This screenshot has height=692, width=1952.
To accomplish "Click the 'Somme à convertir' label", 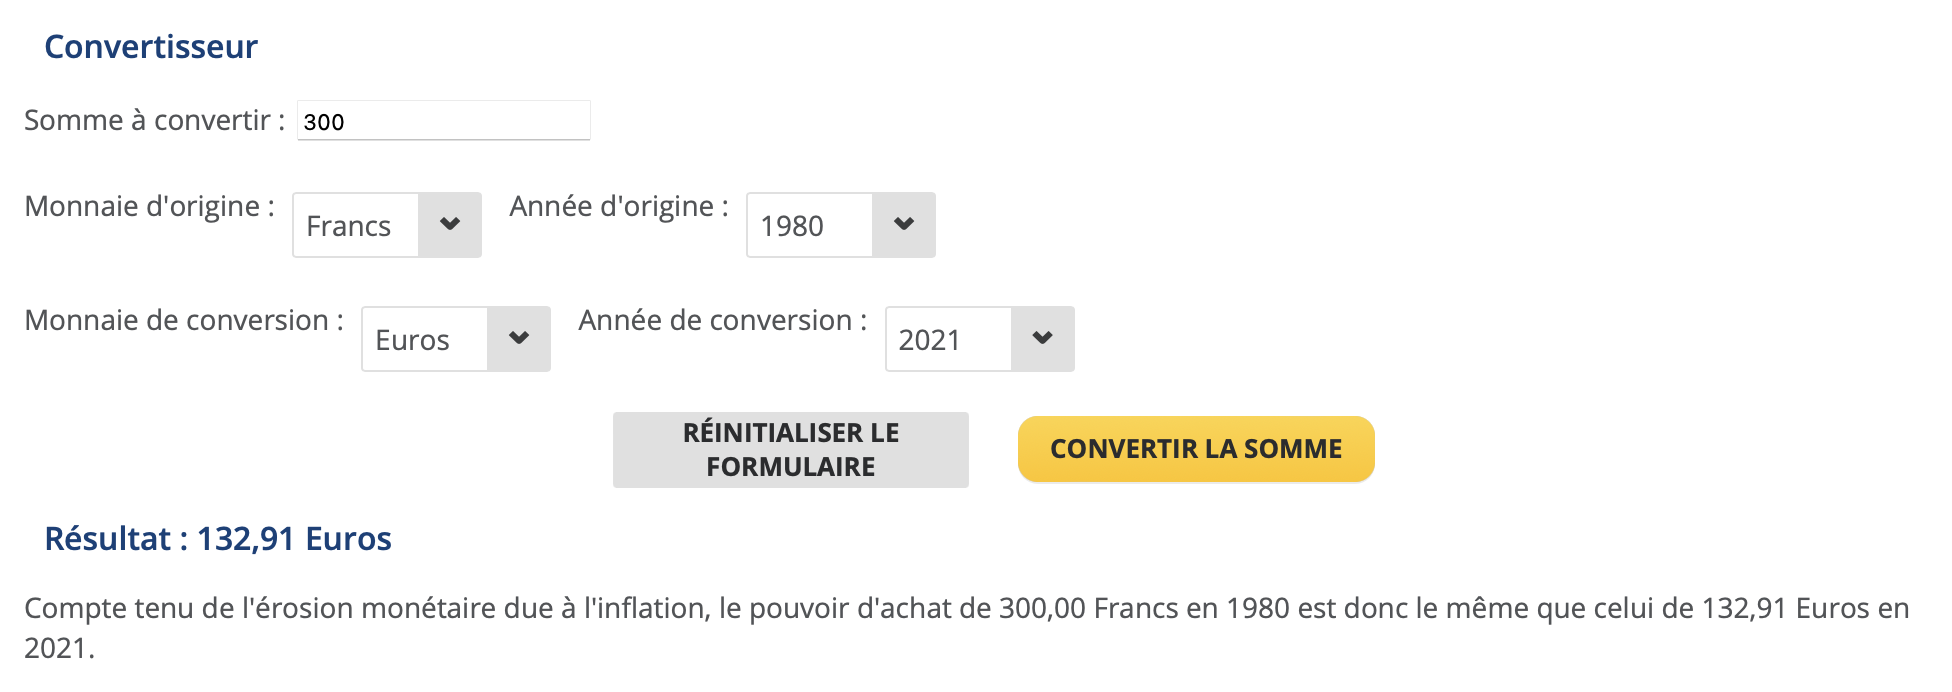I will tap(154, 121).
